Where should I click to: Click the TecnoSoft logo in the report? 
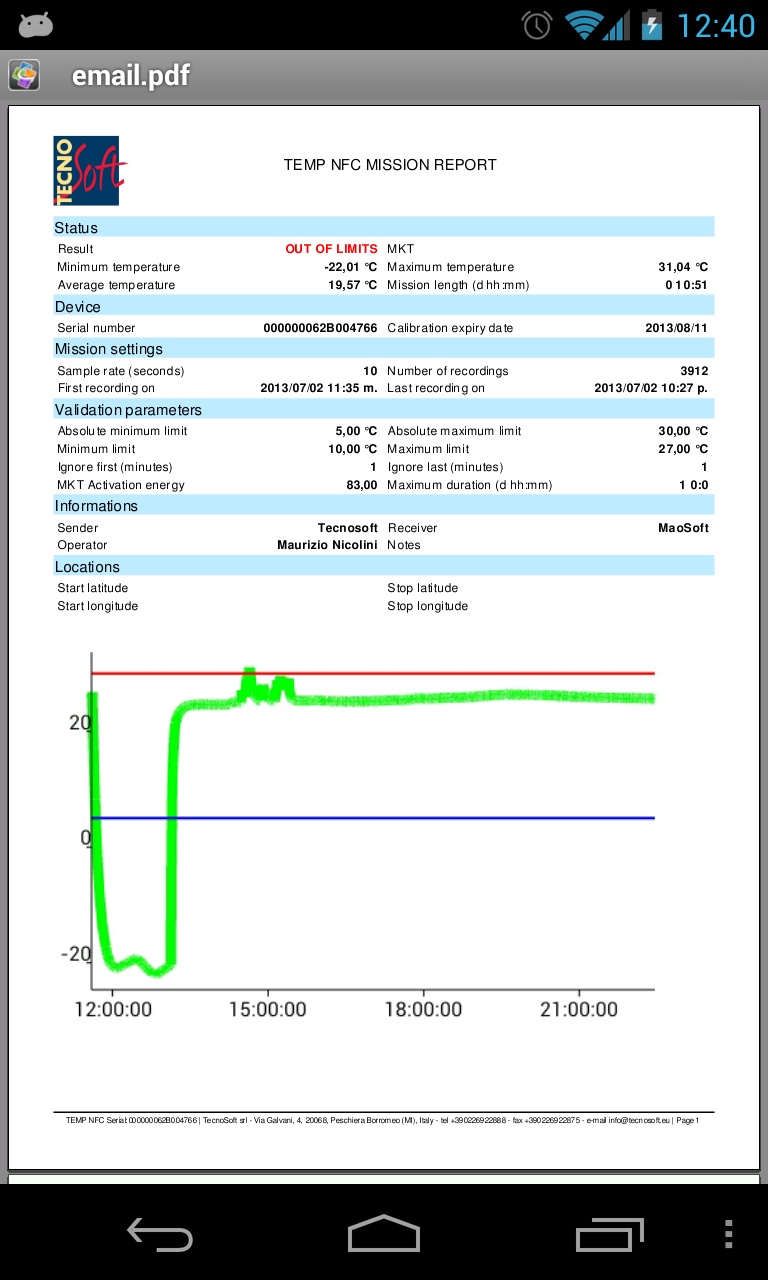pos(87,171)
